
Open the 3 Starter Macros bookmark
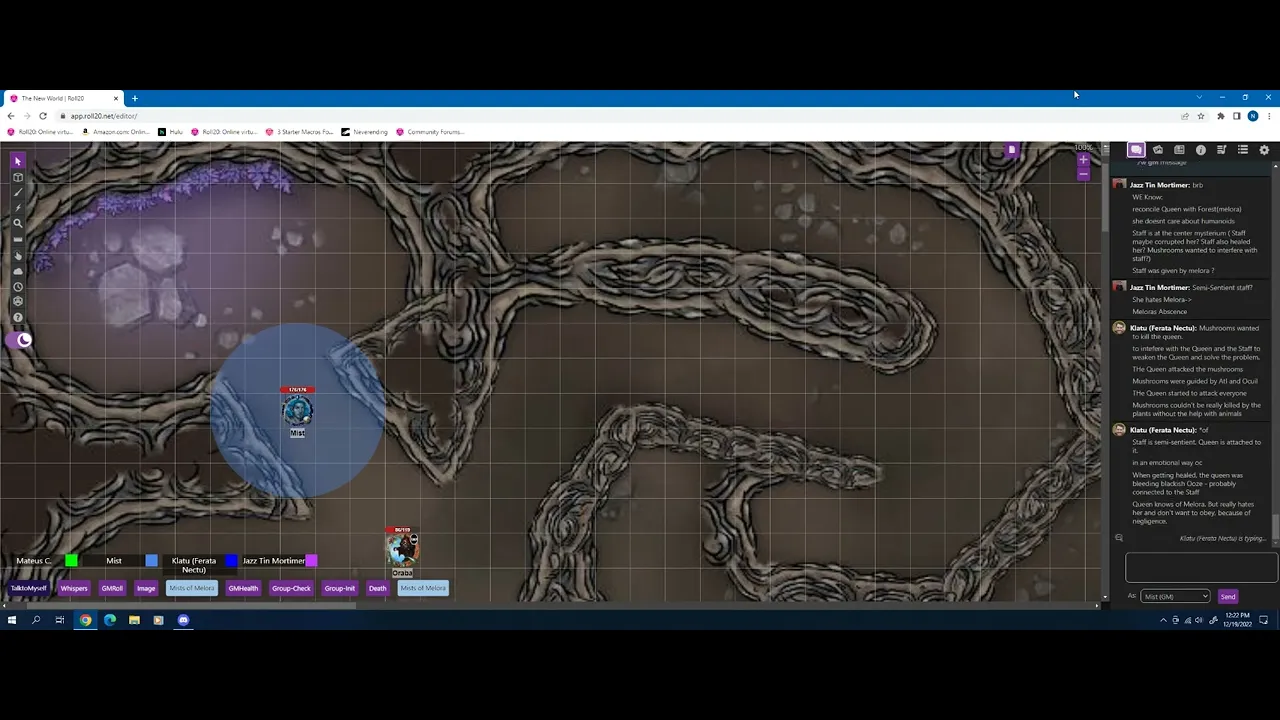[299, 132]
